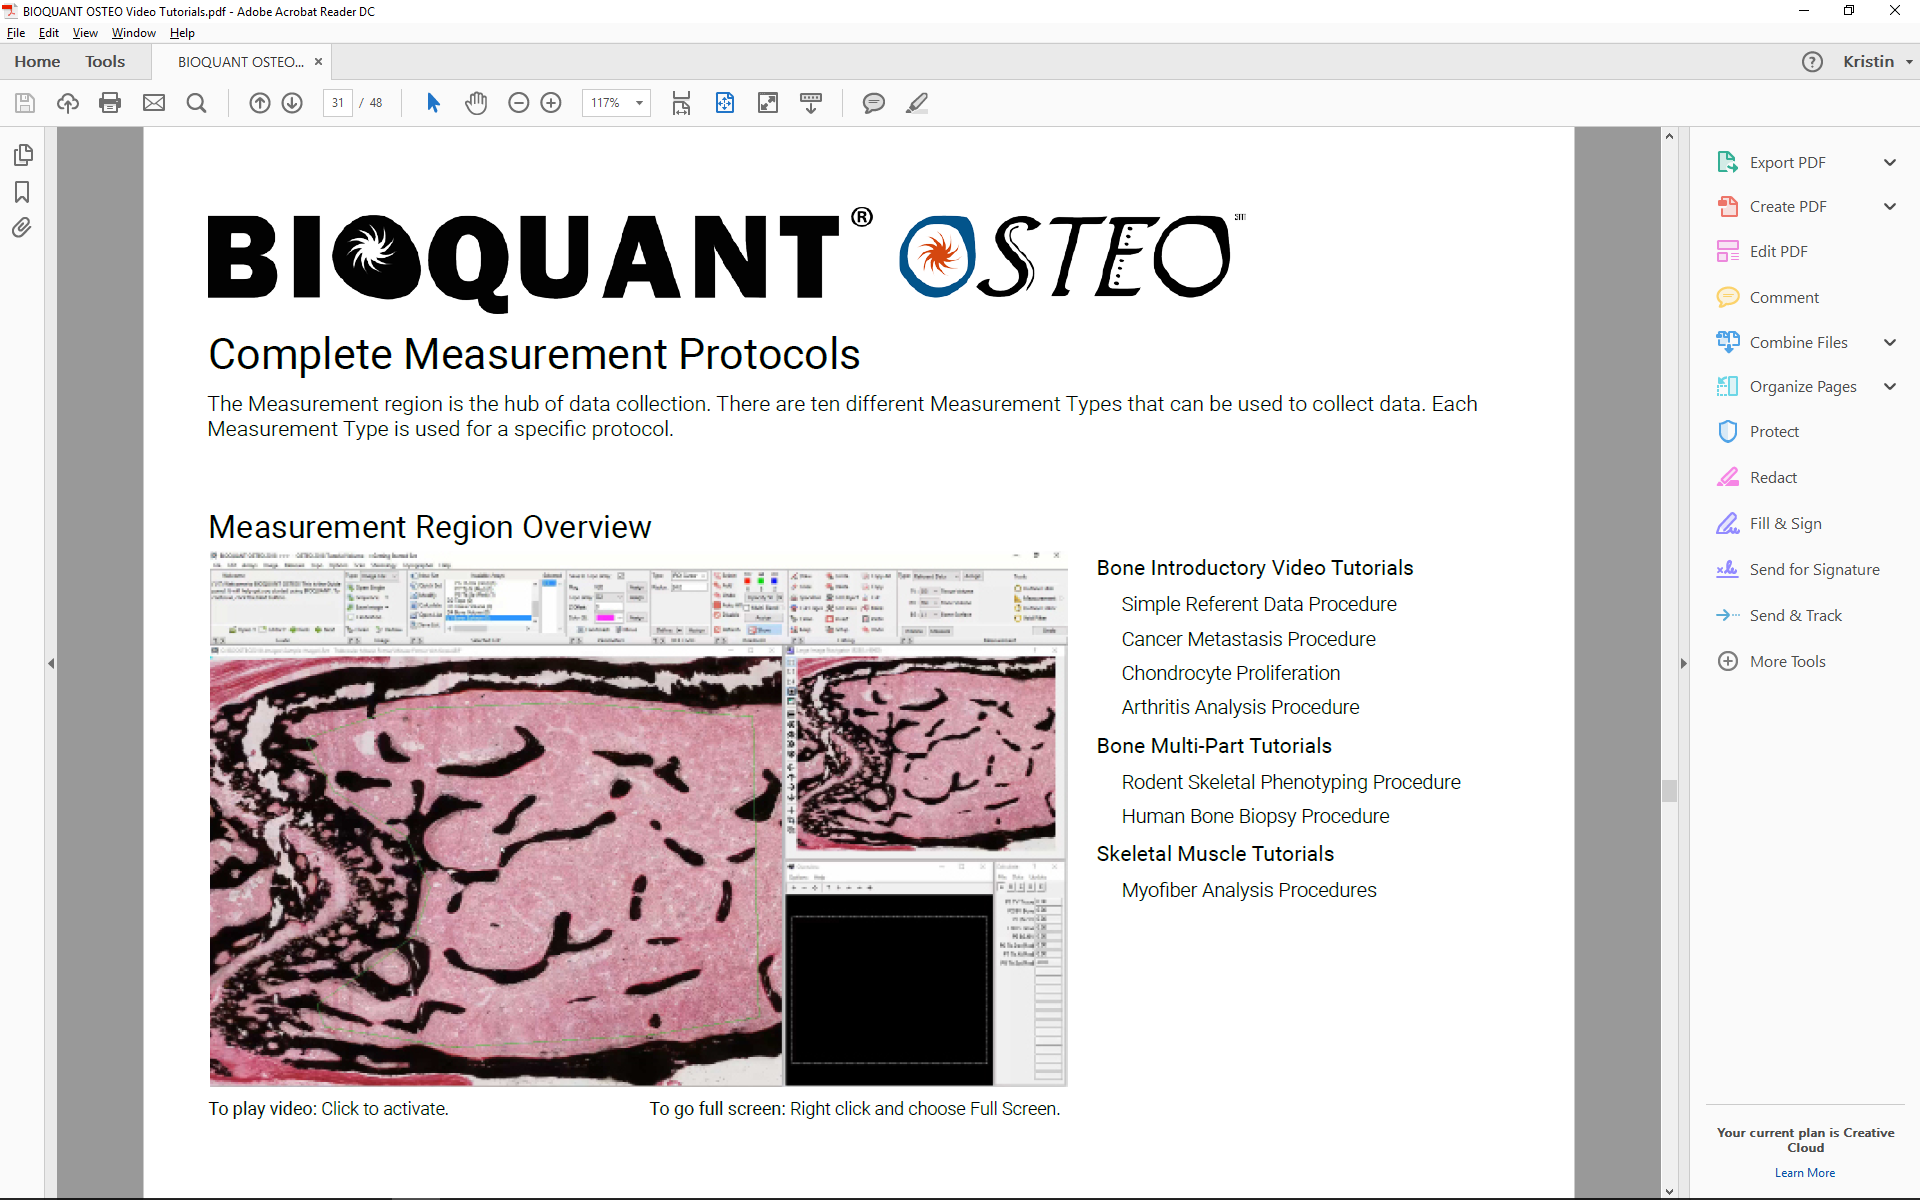Image resolution: width=1920 pixels, height=1200 pixels.
Task: Click the upload to cloud icon
Action: click(68, 103)
